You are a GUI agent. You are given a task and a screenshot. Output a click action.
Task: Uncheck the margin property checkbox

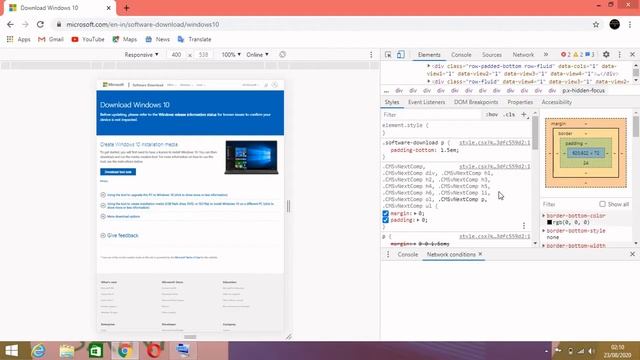[385, 213]
